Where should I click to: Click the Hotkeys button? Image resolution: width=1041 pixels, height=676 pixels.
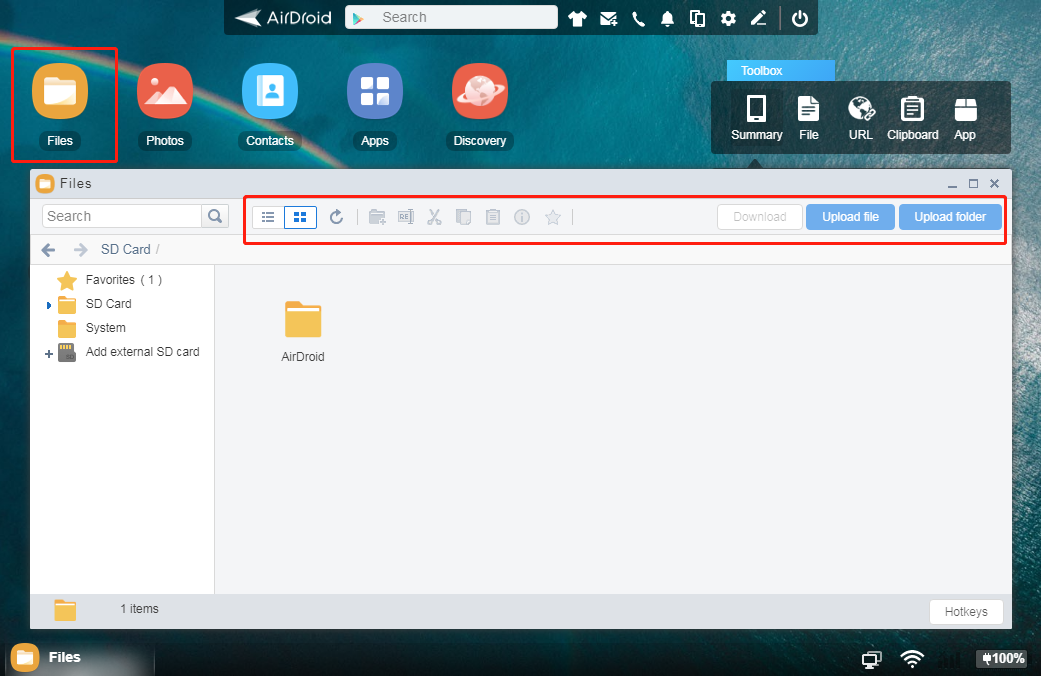pyautogui.click(x=965, y=612)
